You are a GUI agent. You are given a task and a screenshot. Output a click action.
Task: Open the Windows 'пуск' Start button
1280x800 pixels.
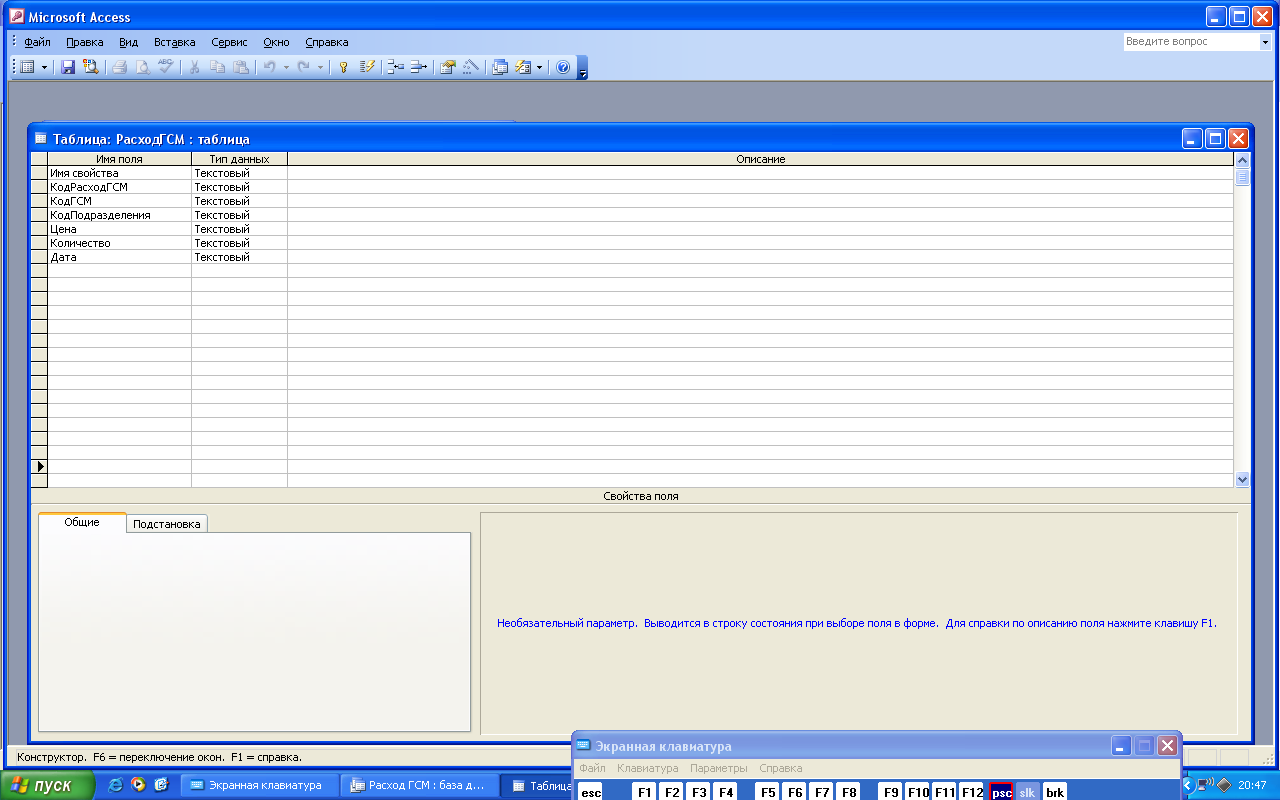(47, 785)
